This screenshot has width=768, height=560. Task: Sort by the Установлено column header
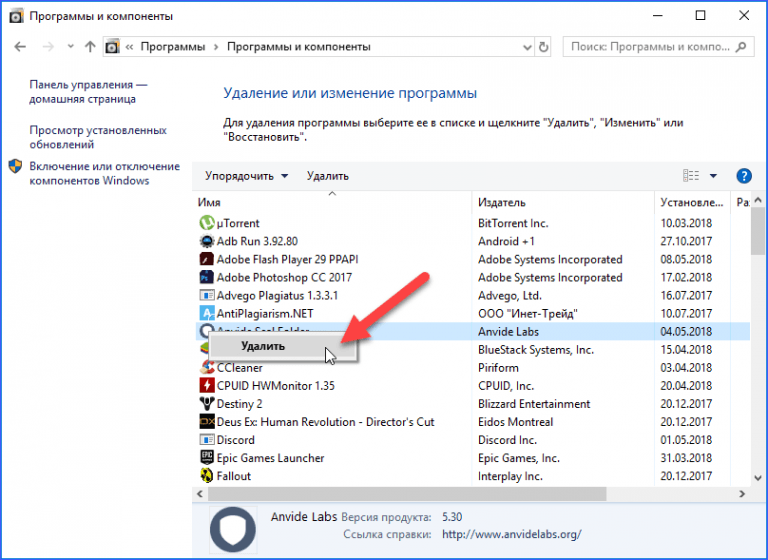click(x=692, y=202)
